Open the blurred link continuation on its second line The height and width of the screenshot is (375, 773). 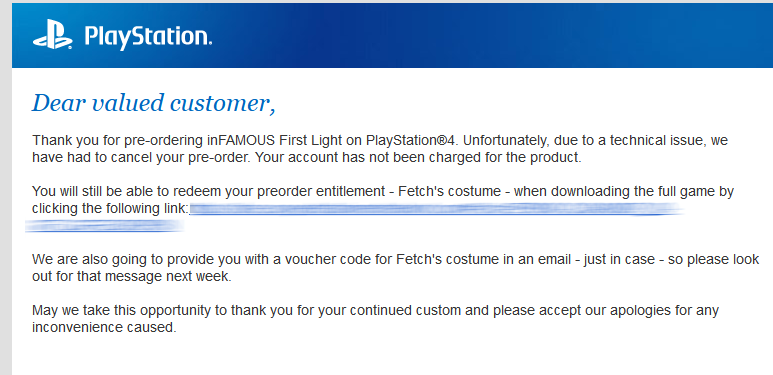(x=105, y=226)
